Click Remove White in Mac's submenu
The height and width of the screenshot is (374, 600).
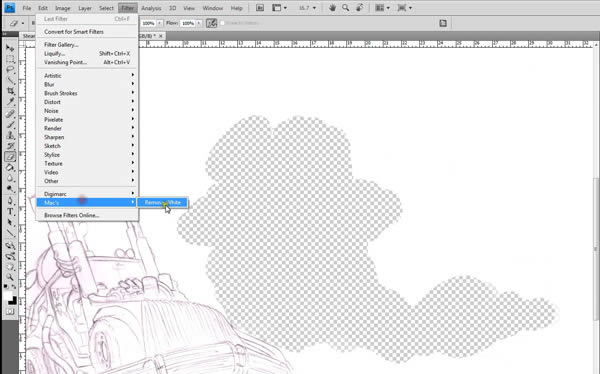pyautogui.click(x=163, y=203)
